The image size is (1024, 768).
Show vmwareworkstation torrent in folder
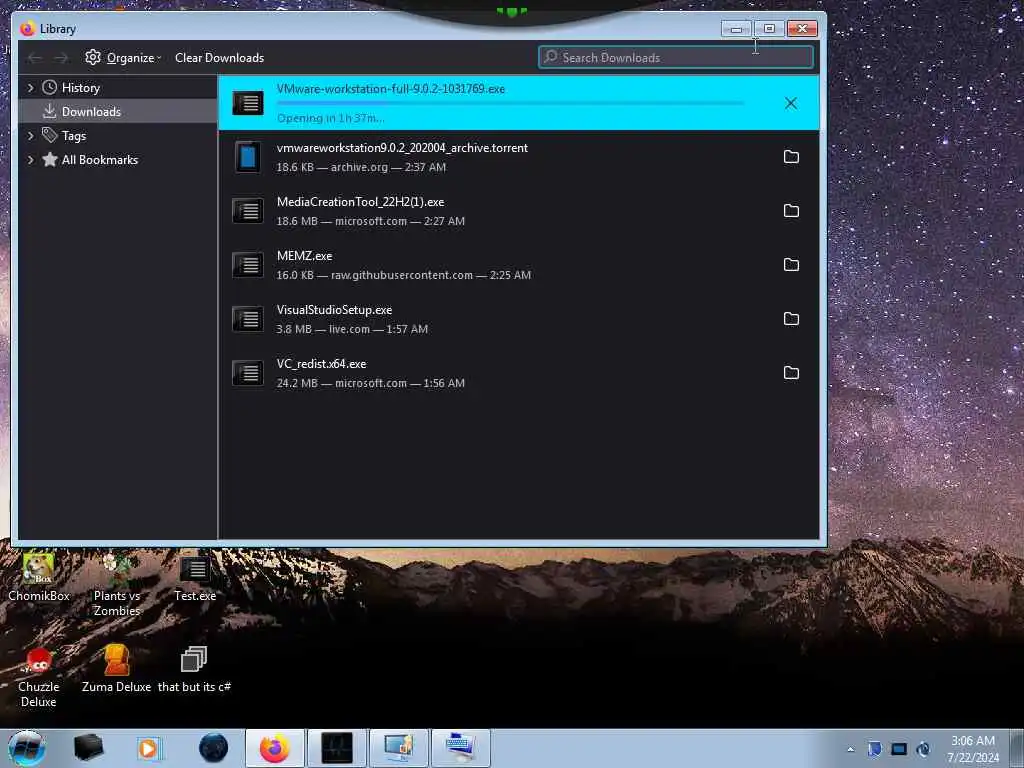(x=791, y=157)
